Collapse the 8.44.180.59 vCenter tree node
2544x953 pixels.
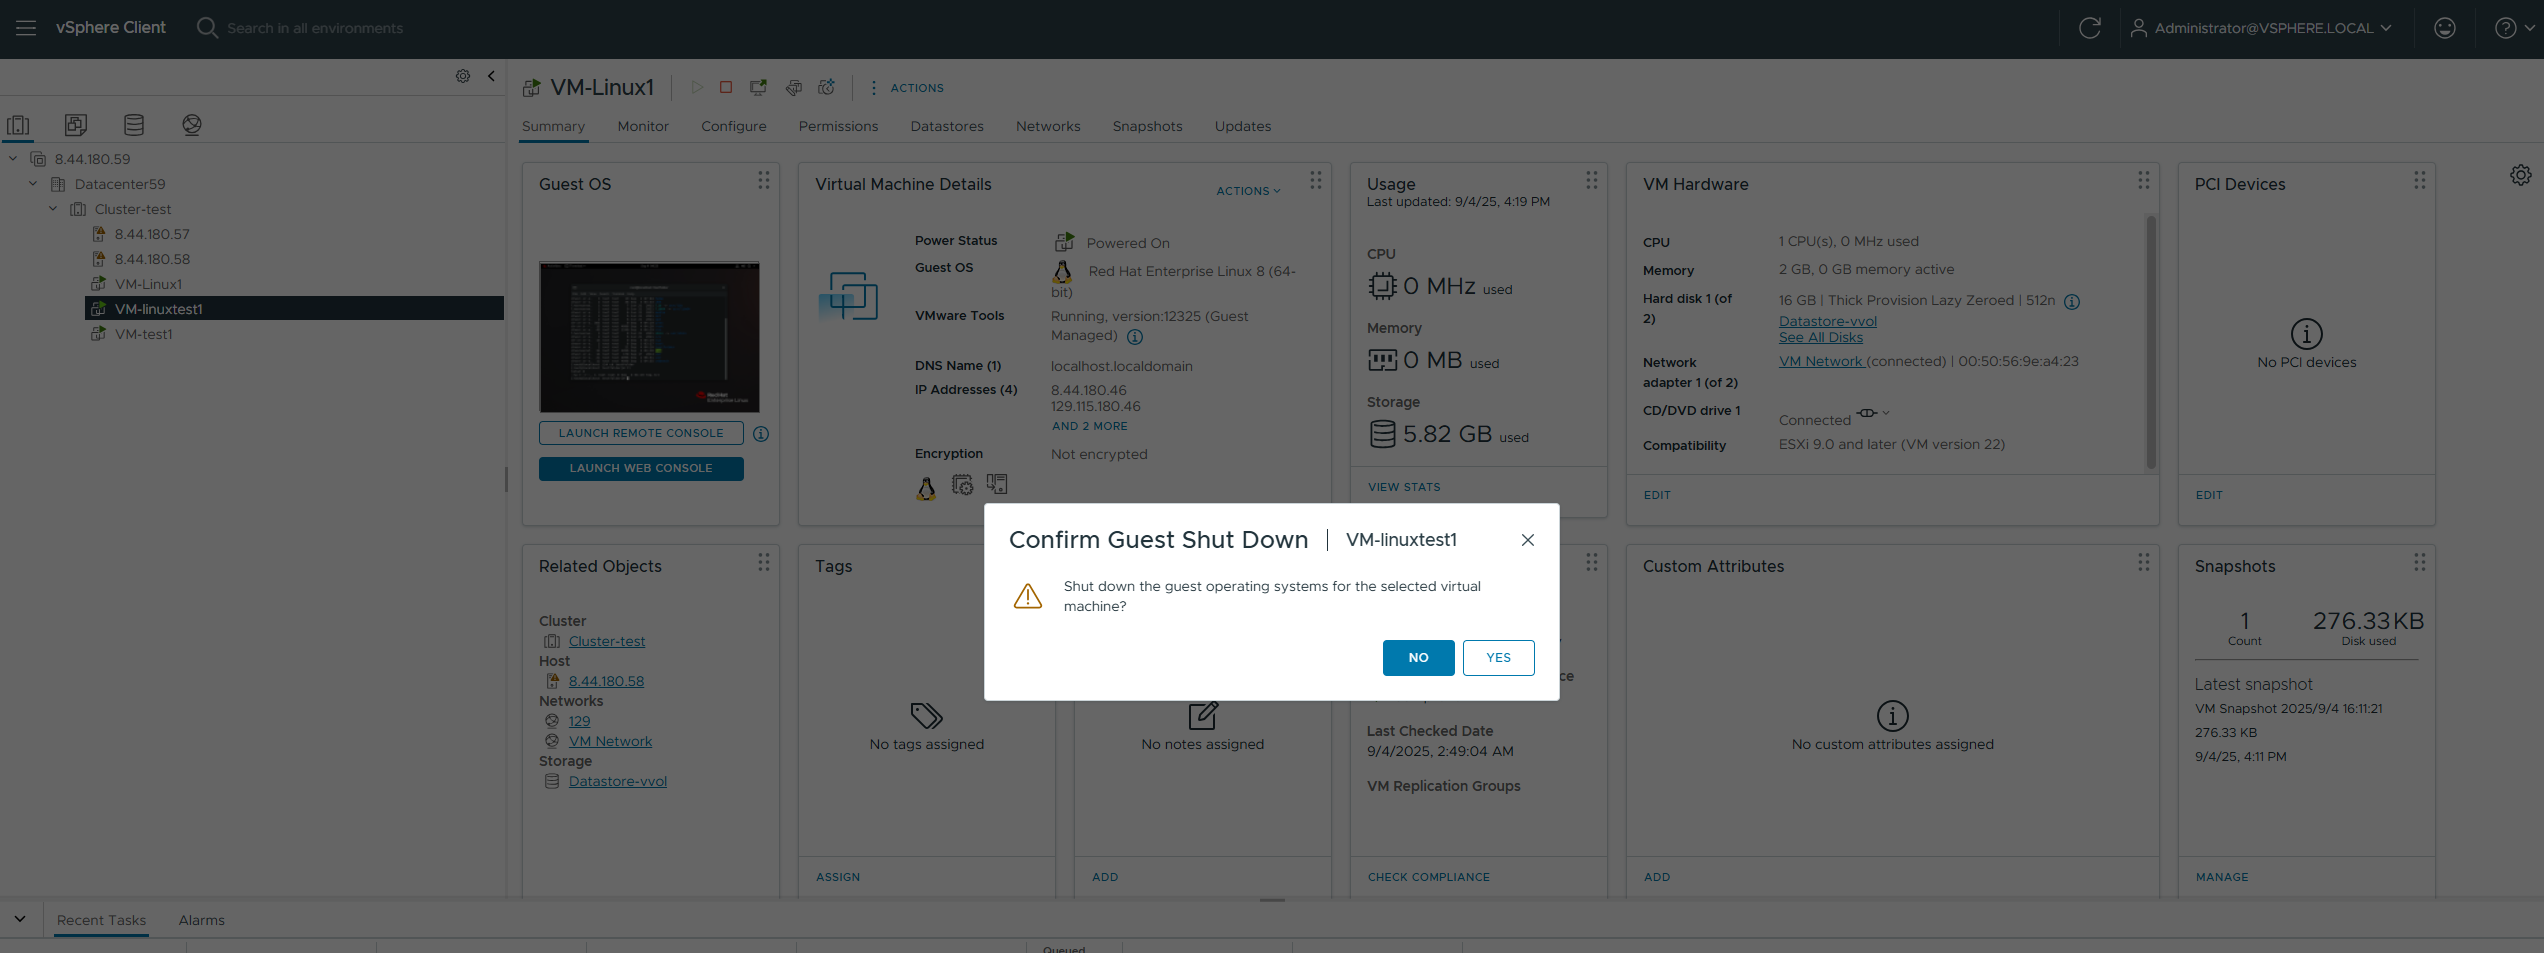[13, 158]
